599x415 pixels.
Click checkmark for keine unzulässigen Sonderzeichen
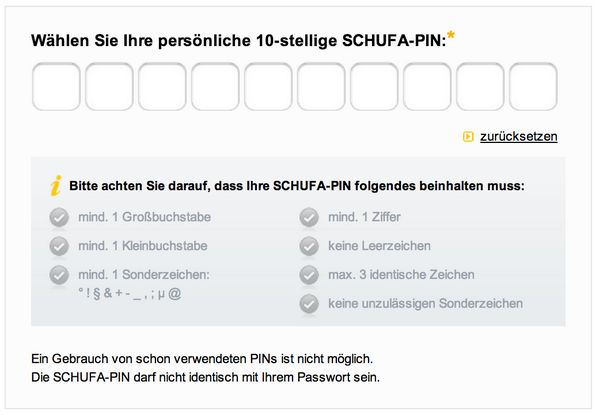(x=309, y=304)
